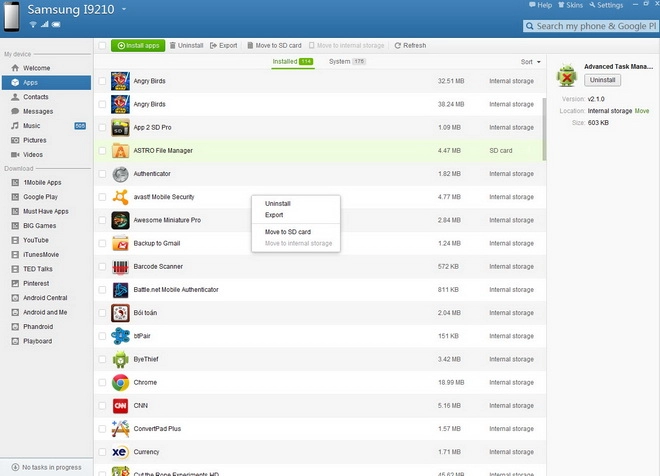Viewport: 660px width, 476px height.
Task: Open the Settings menu
Action: tap(606, 5)
